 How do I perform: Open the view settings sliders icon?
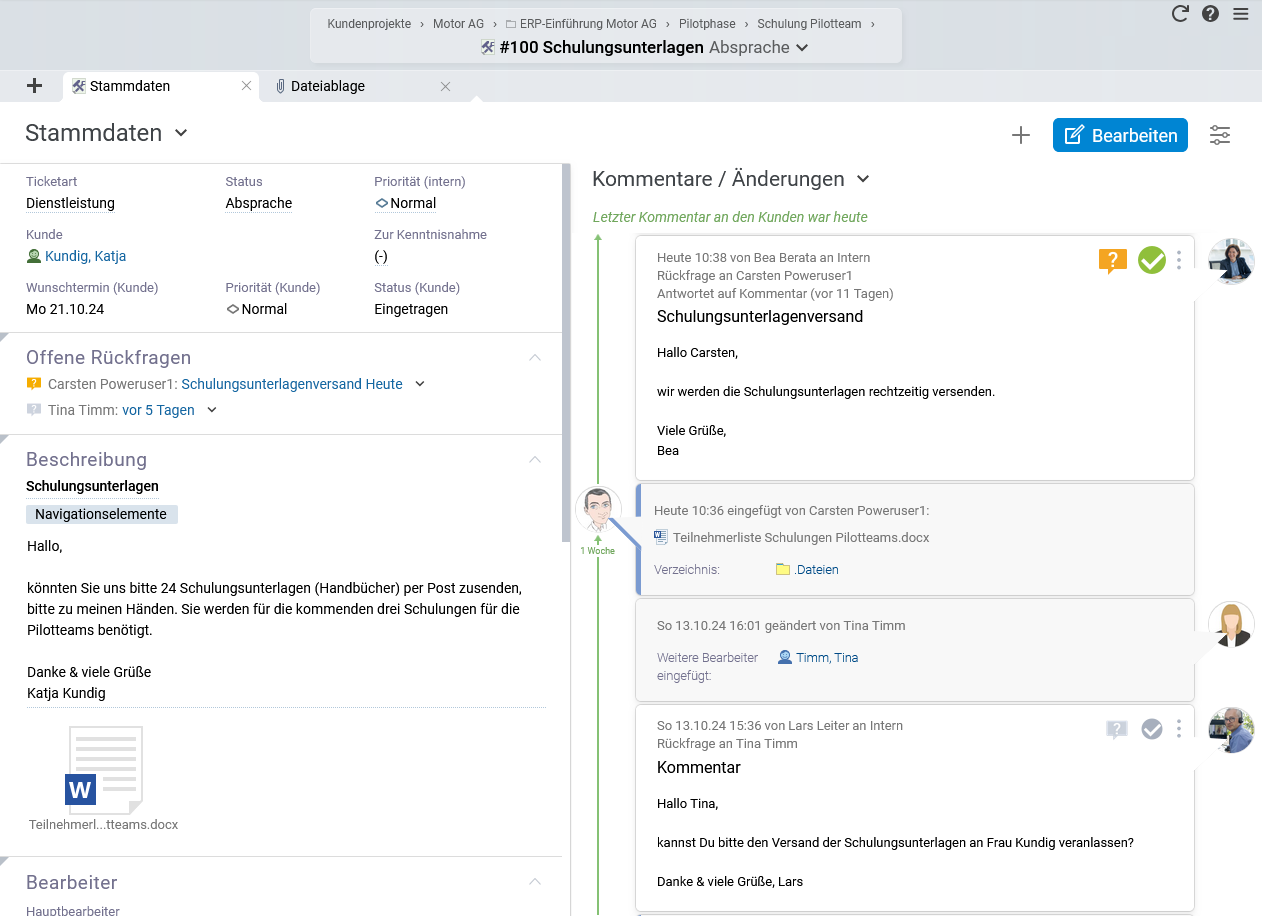click(x=1220, y=136)
